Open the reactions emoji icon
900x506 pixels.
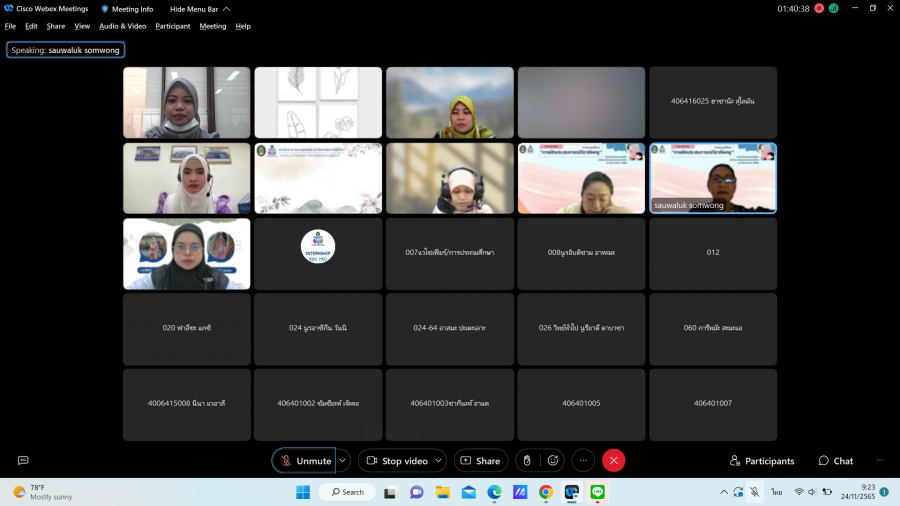(x=553, y=460)
